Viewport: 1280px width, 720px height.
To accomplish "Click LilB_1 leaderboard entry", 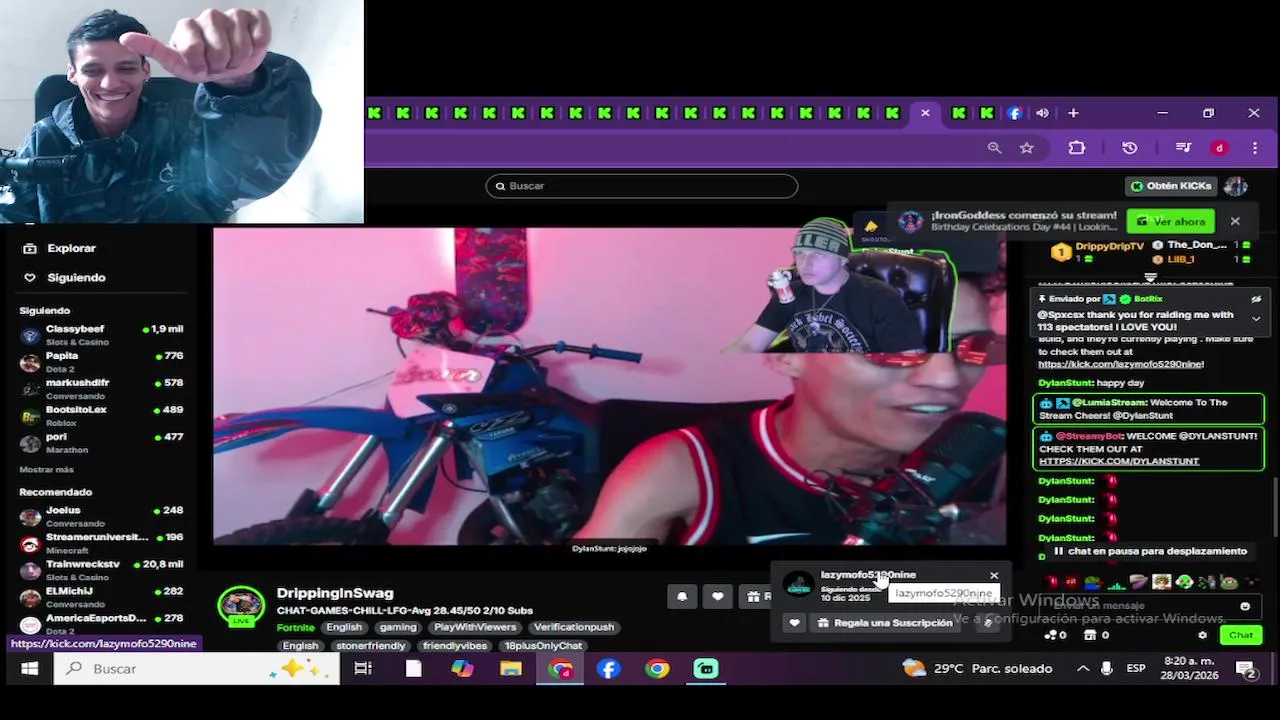I will pyautogui.click(x=1180, y=259).
